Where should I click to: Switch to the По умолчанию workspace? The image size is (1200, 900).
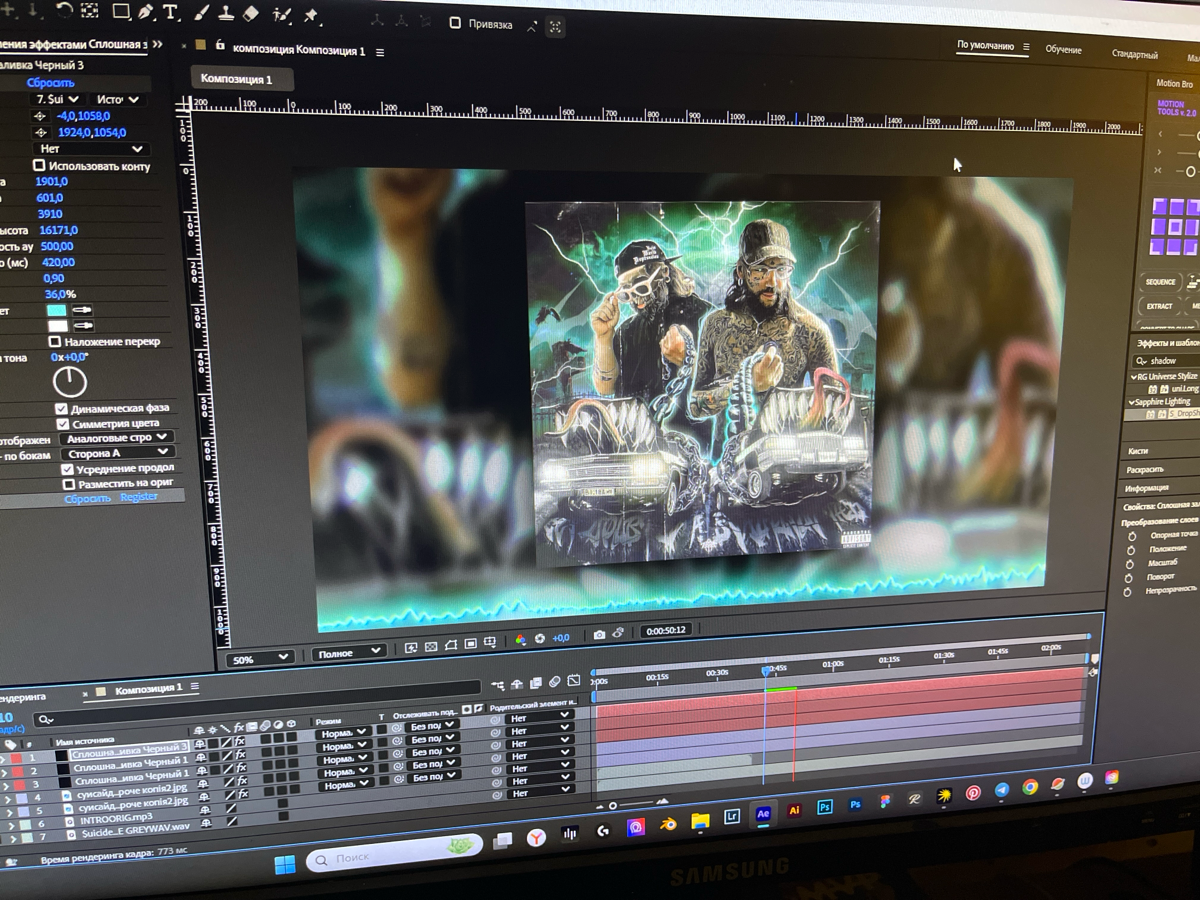click(984, 45)
